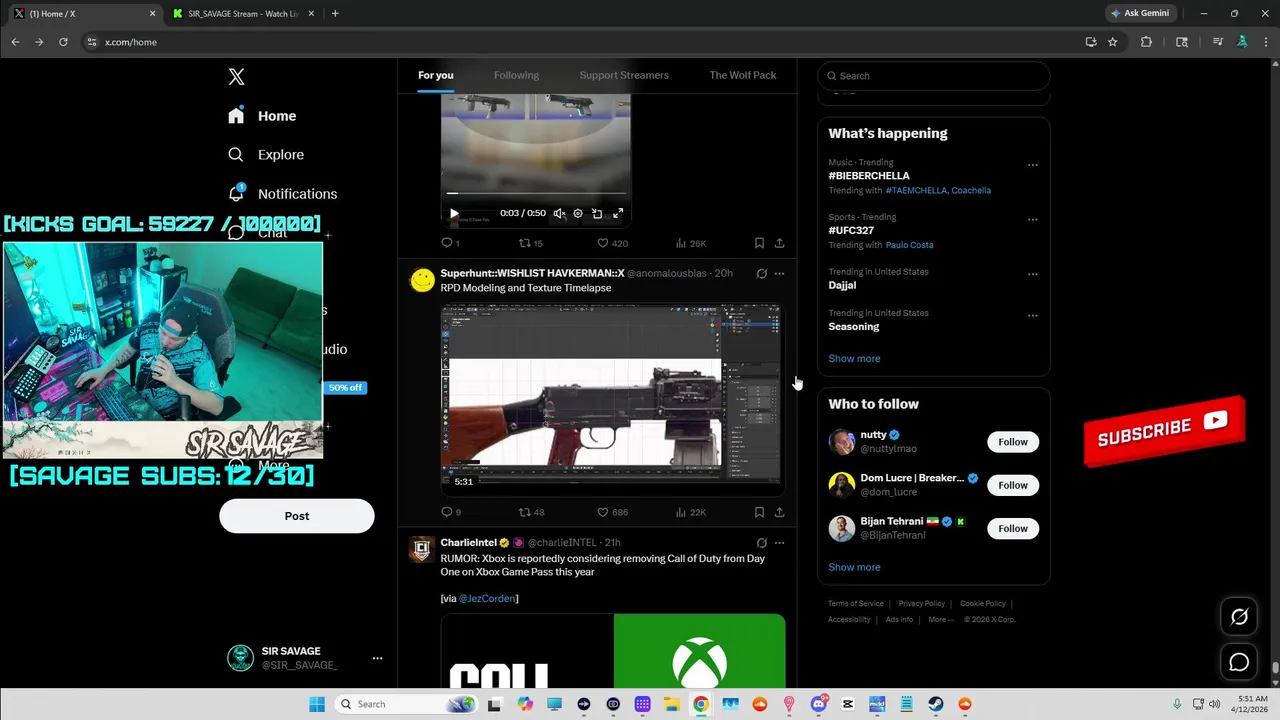Image resolution: width=1280 pixels, height=720 pixels.
Task: Open Notifications in X sidebar
Action: [282, 194]
